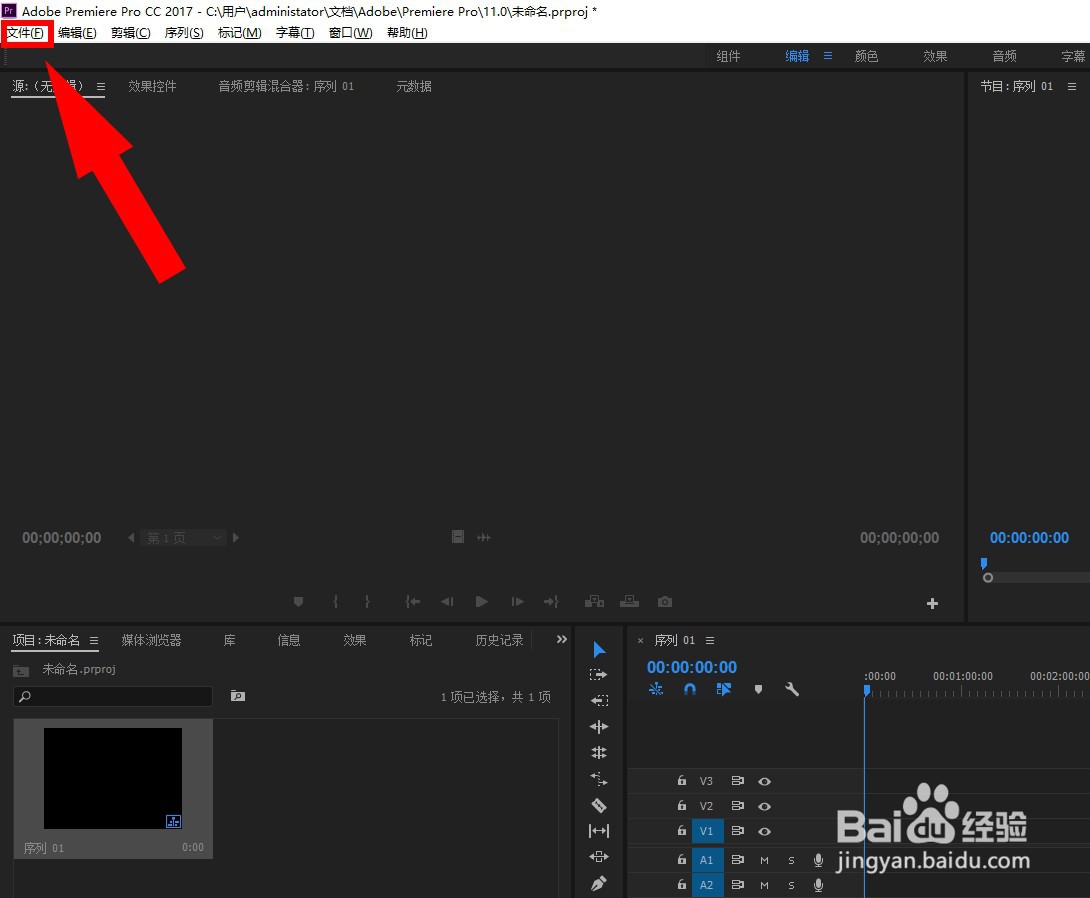Select the Pen tool
The width and height of the screenshot is (1090, 898).
599,883
